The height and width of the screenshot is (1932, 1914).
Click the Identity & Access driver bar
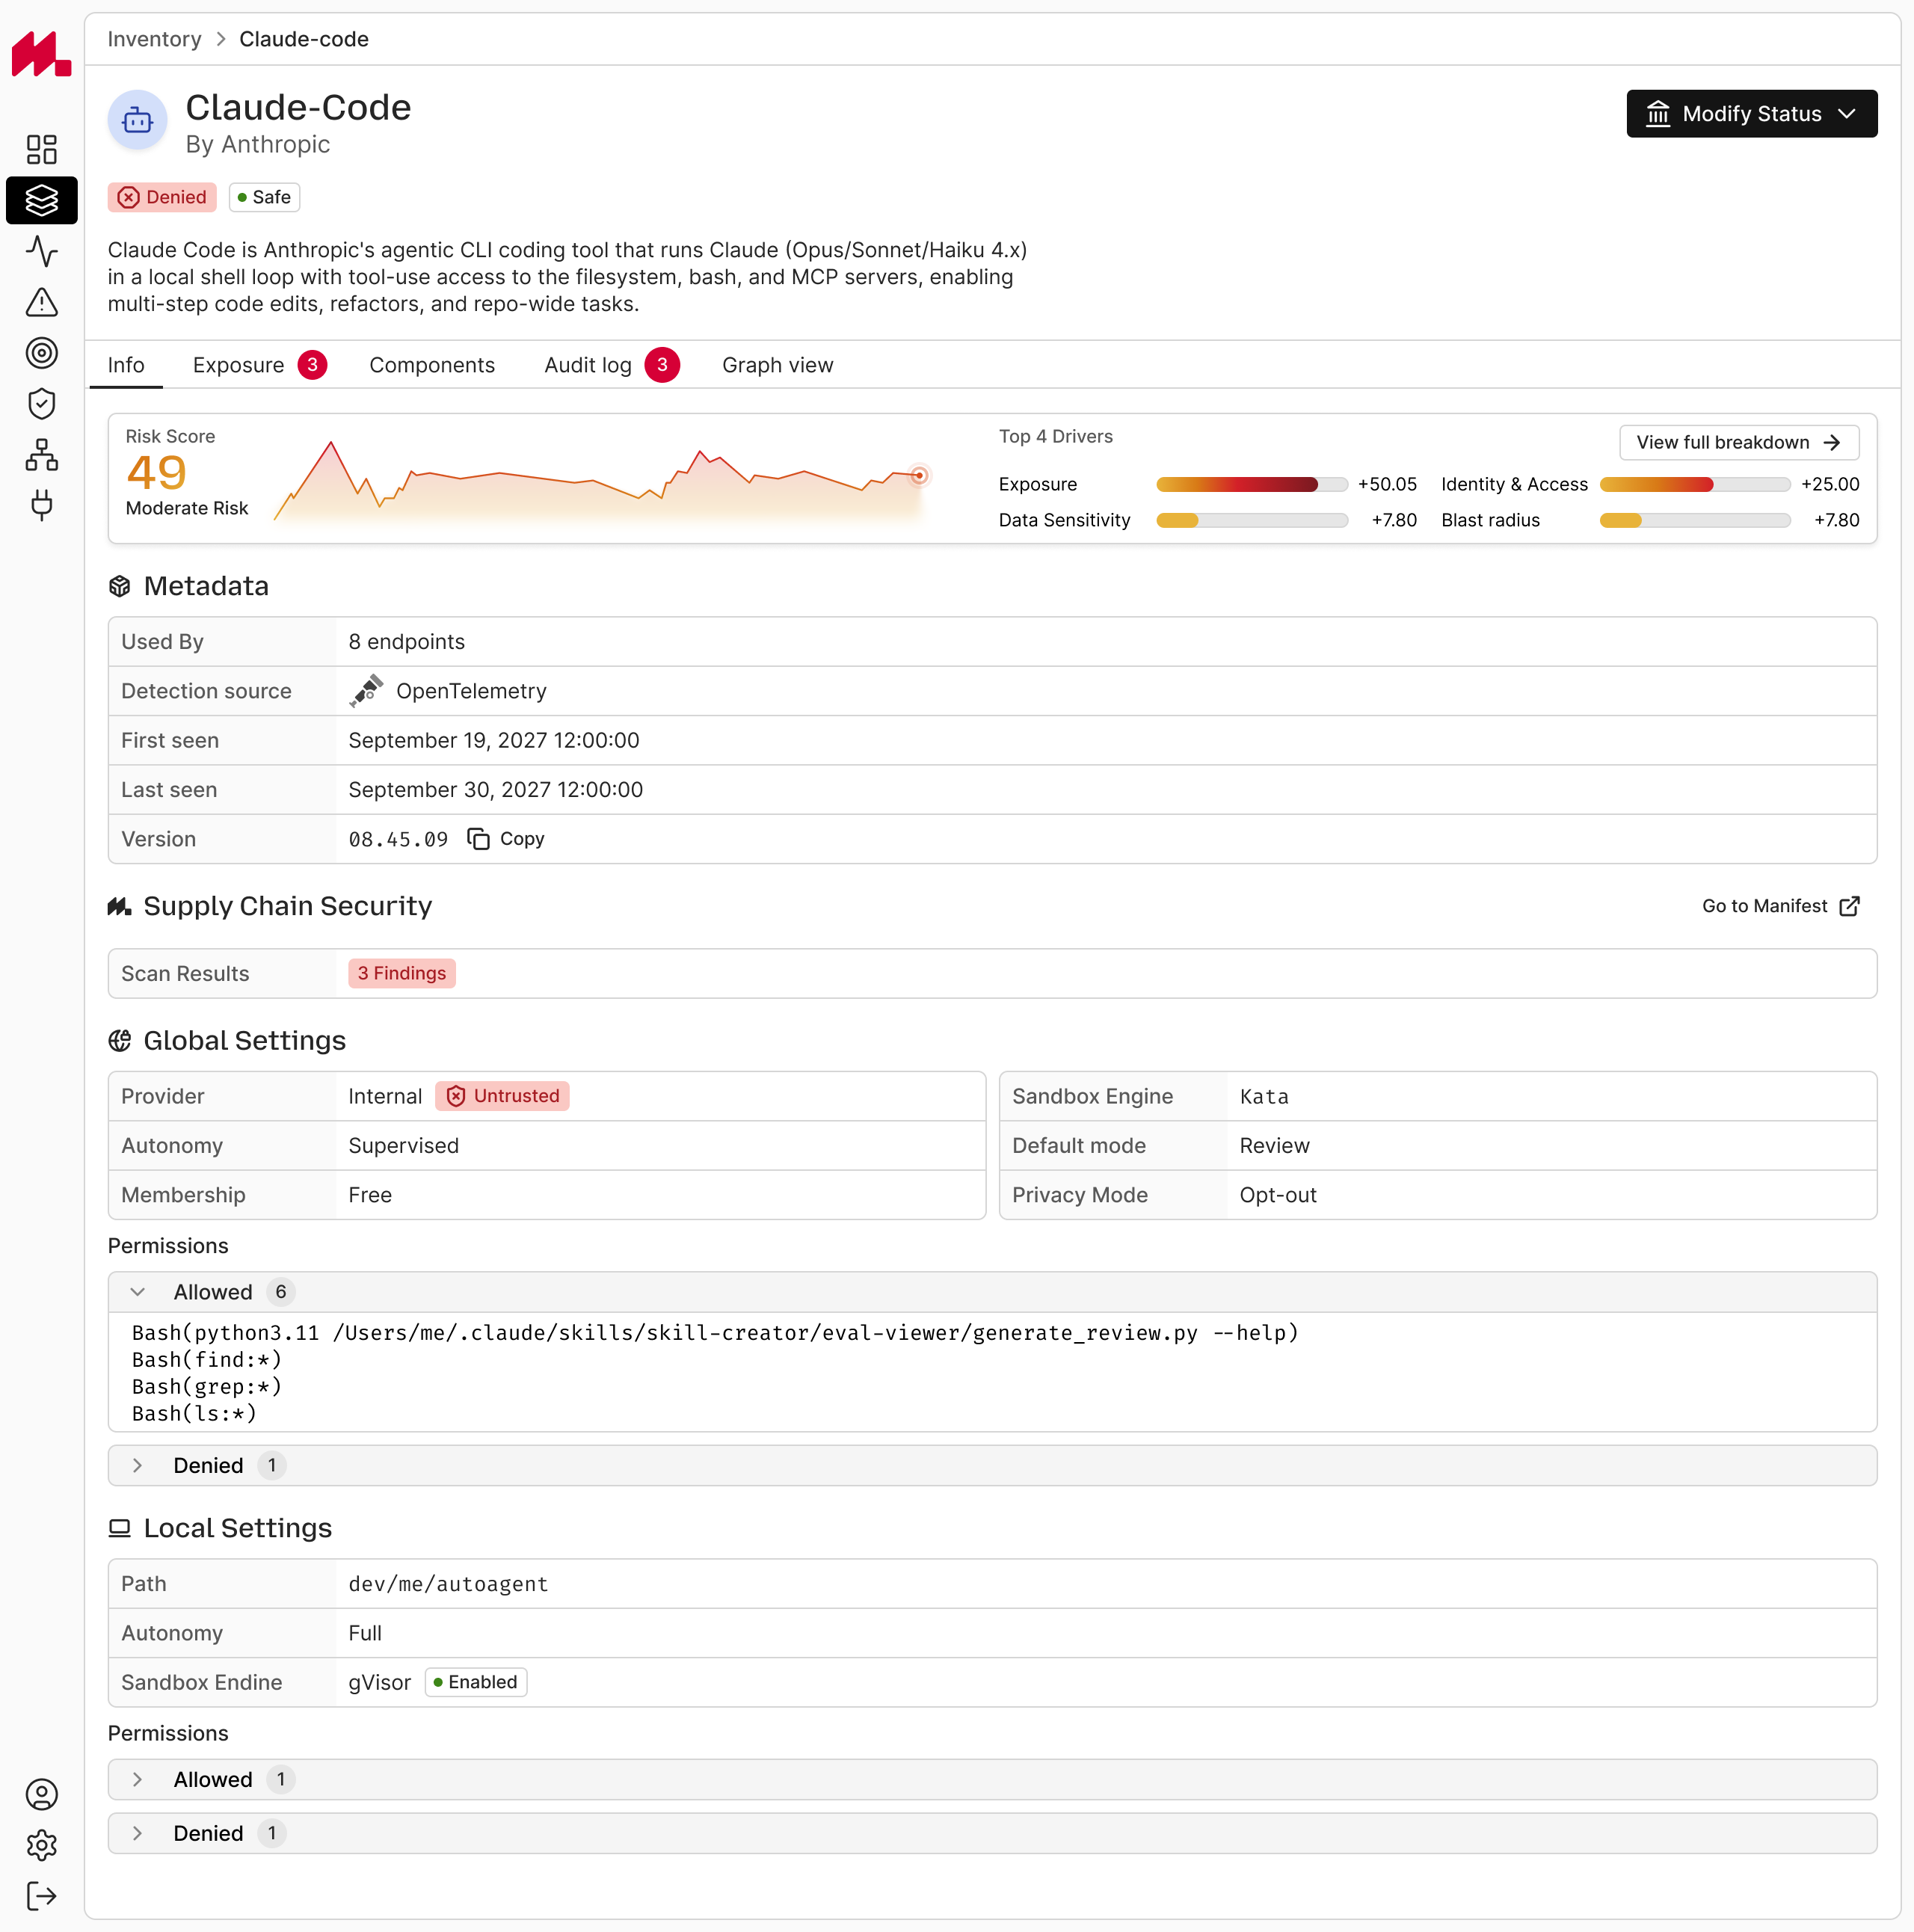[x=1695, y=484]
